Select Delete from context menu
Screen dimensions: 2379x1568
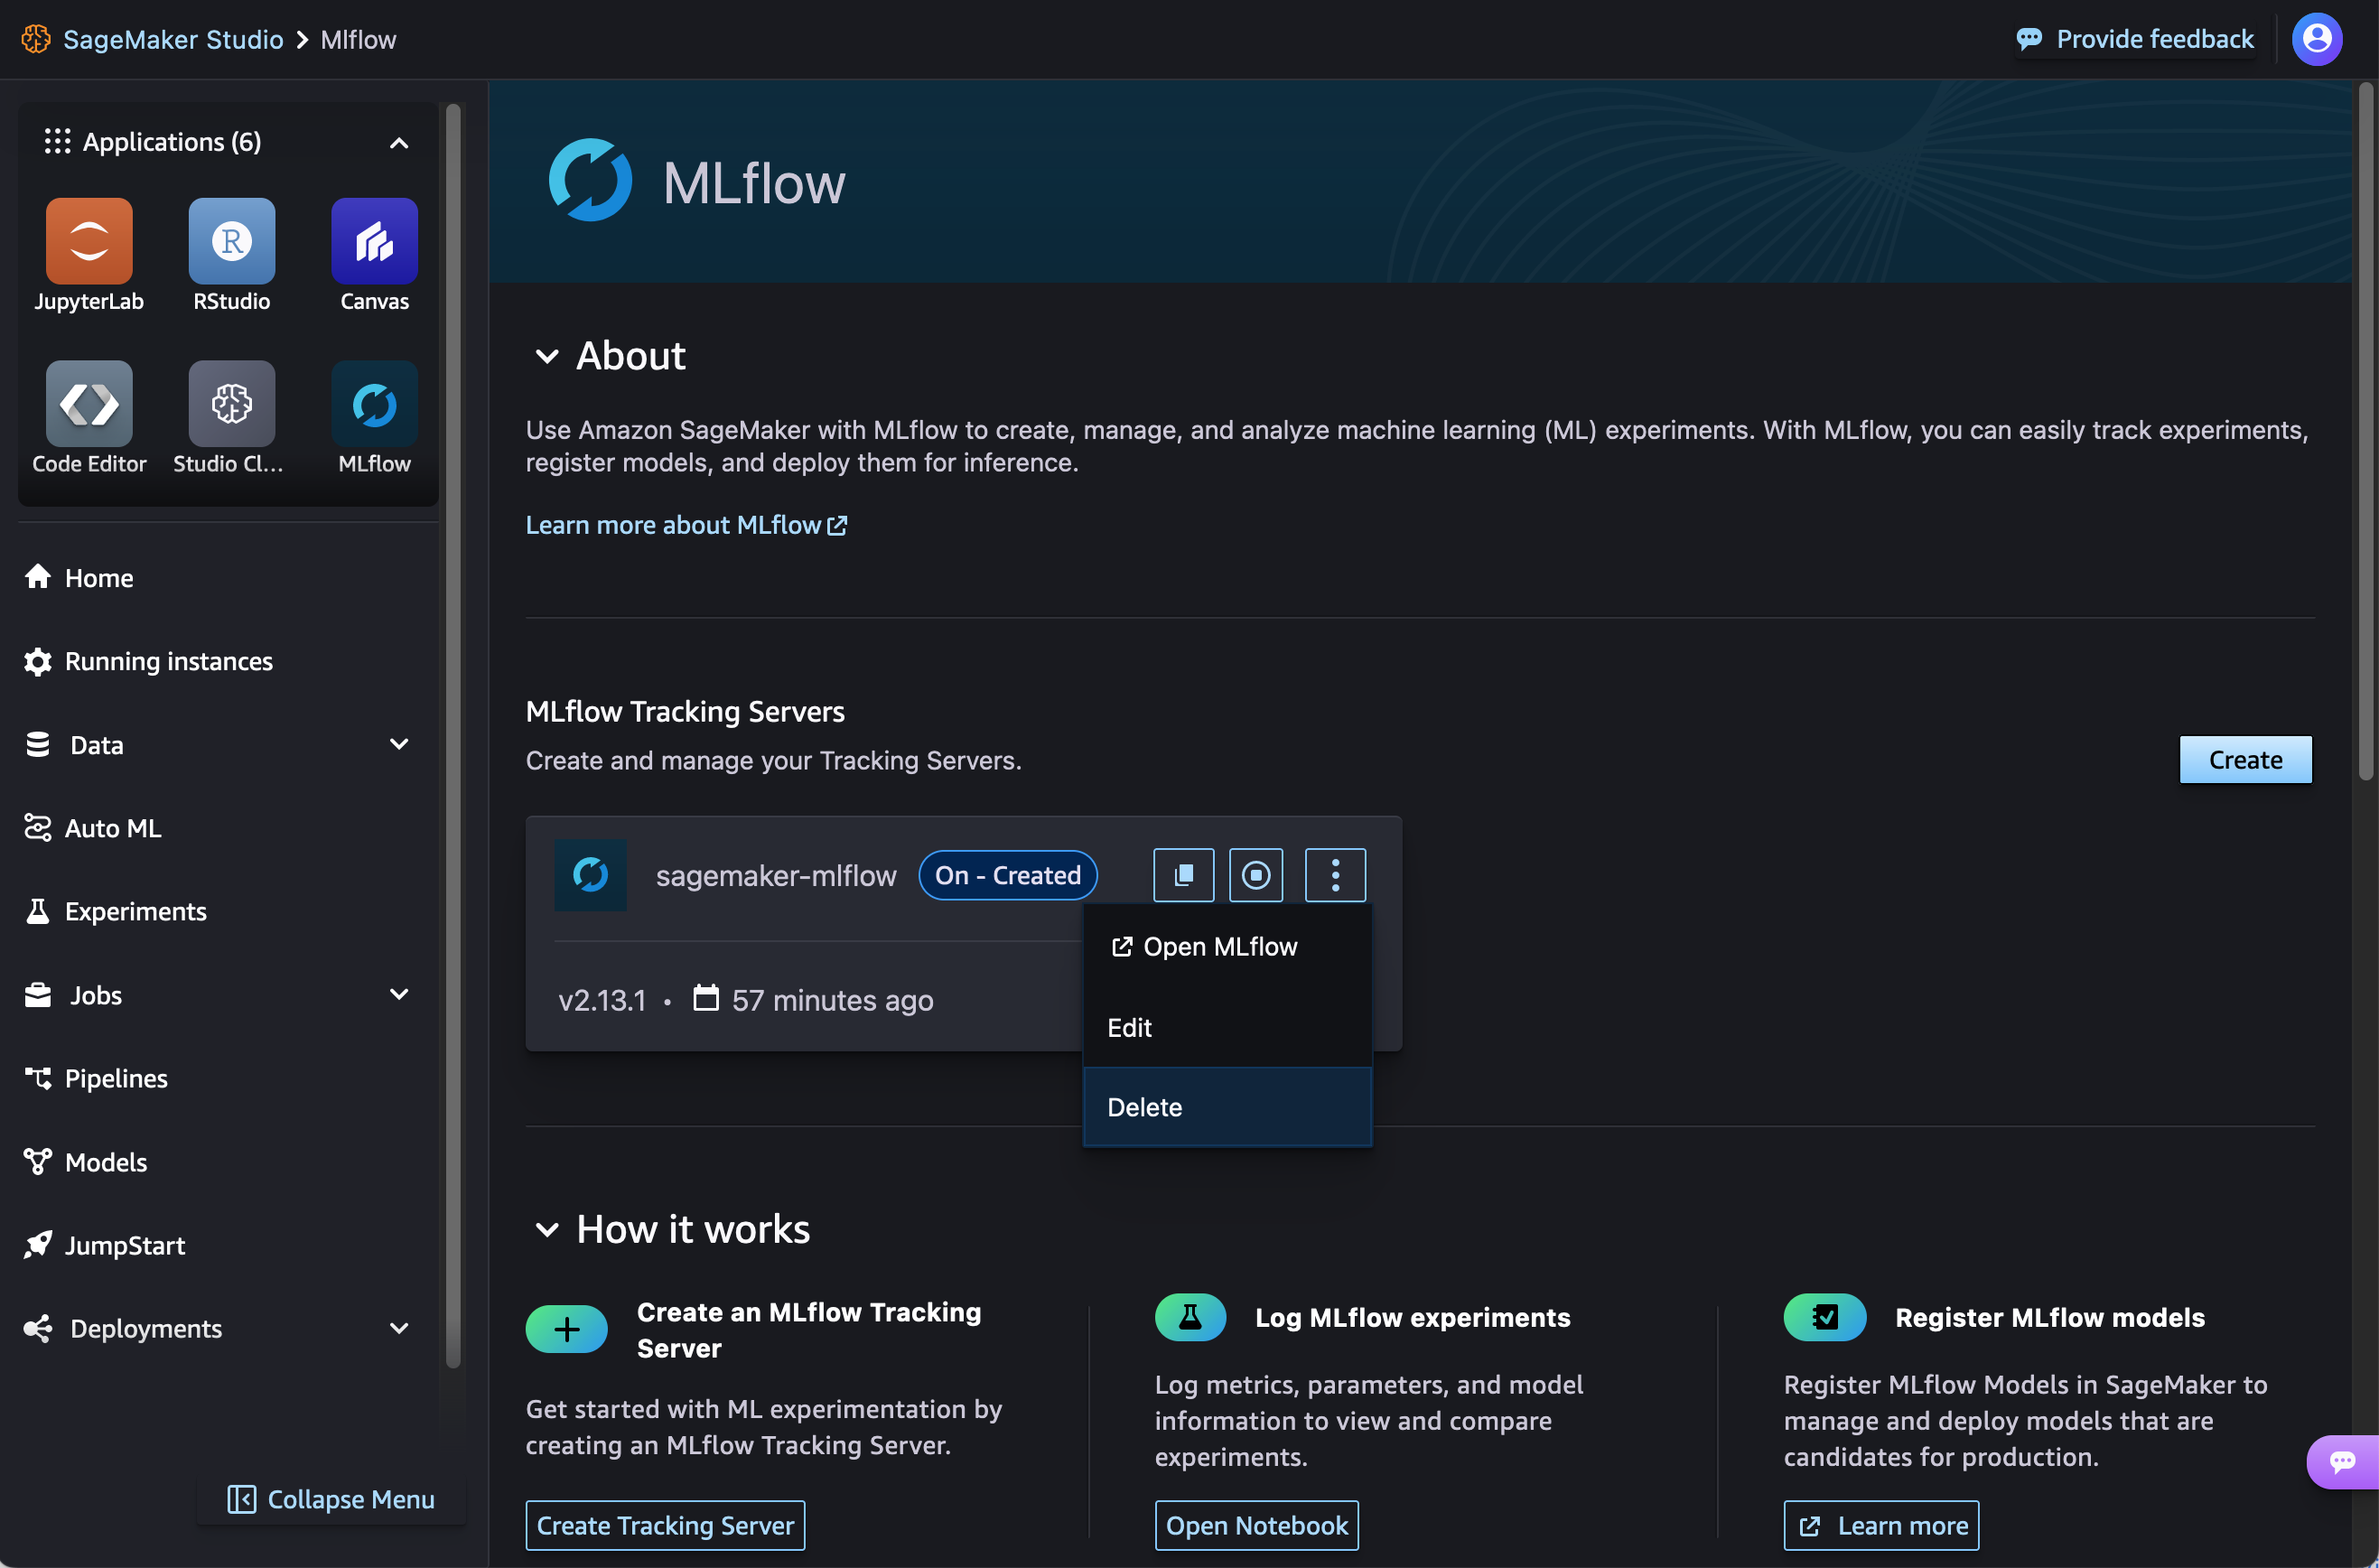click(1144, 1106)
